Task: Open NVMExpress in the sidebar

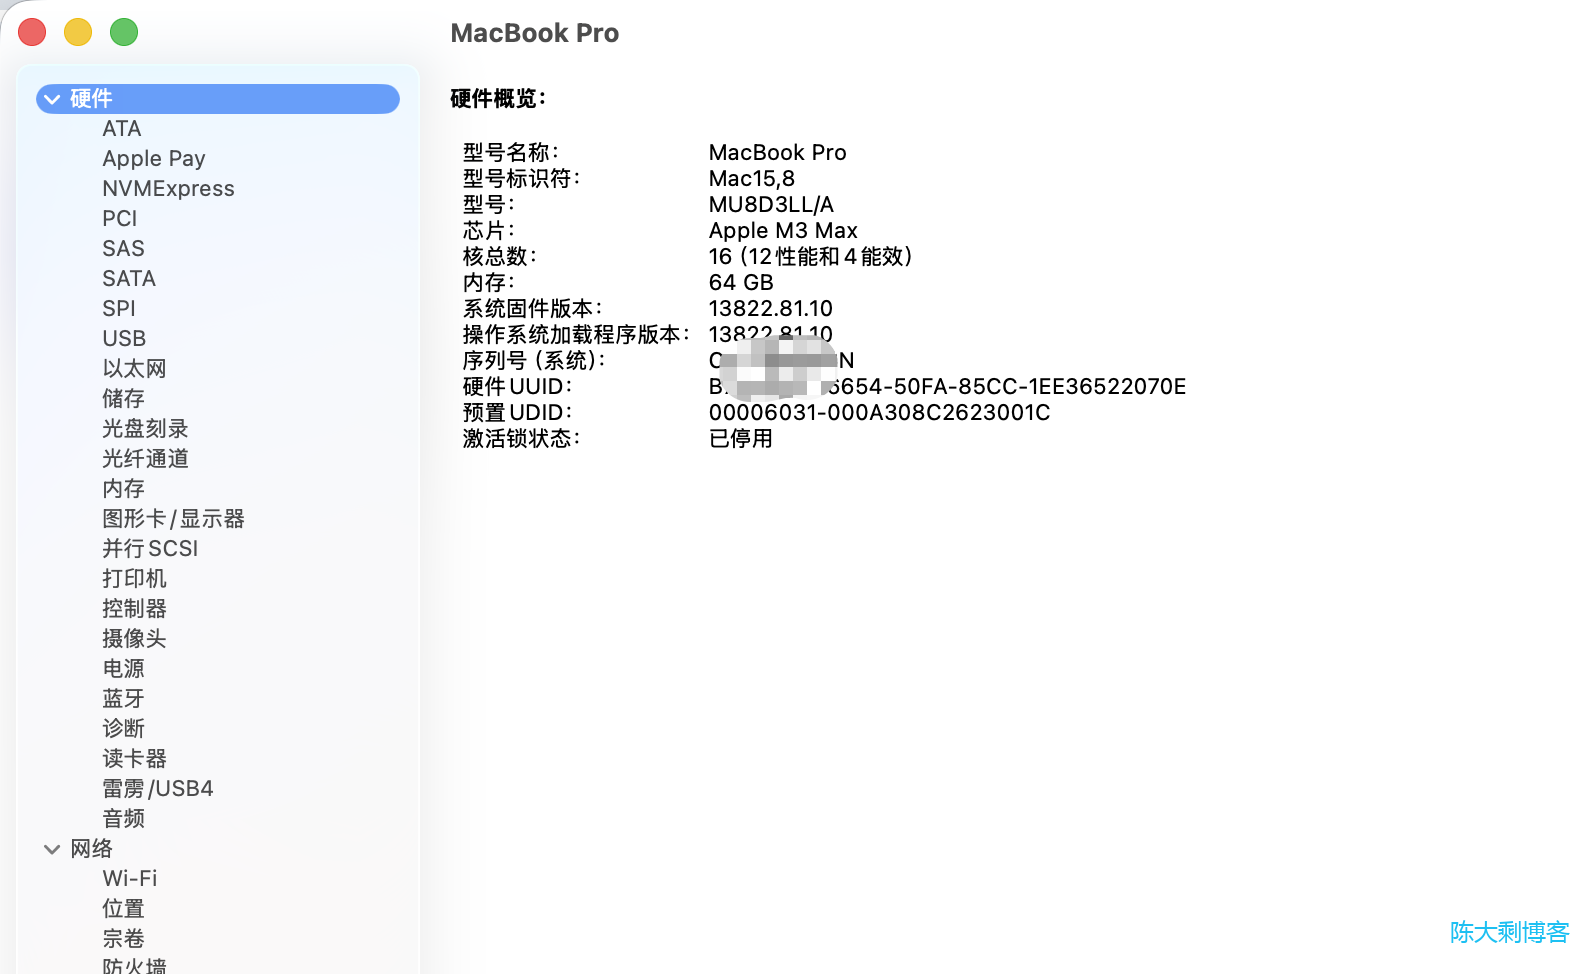Action: (x=168, y=189)
